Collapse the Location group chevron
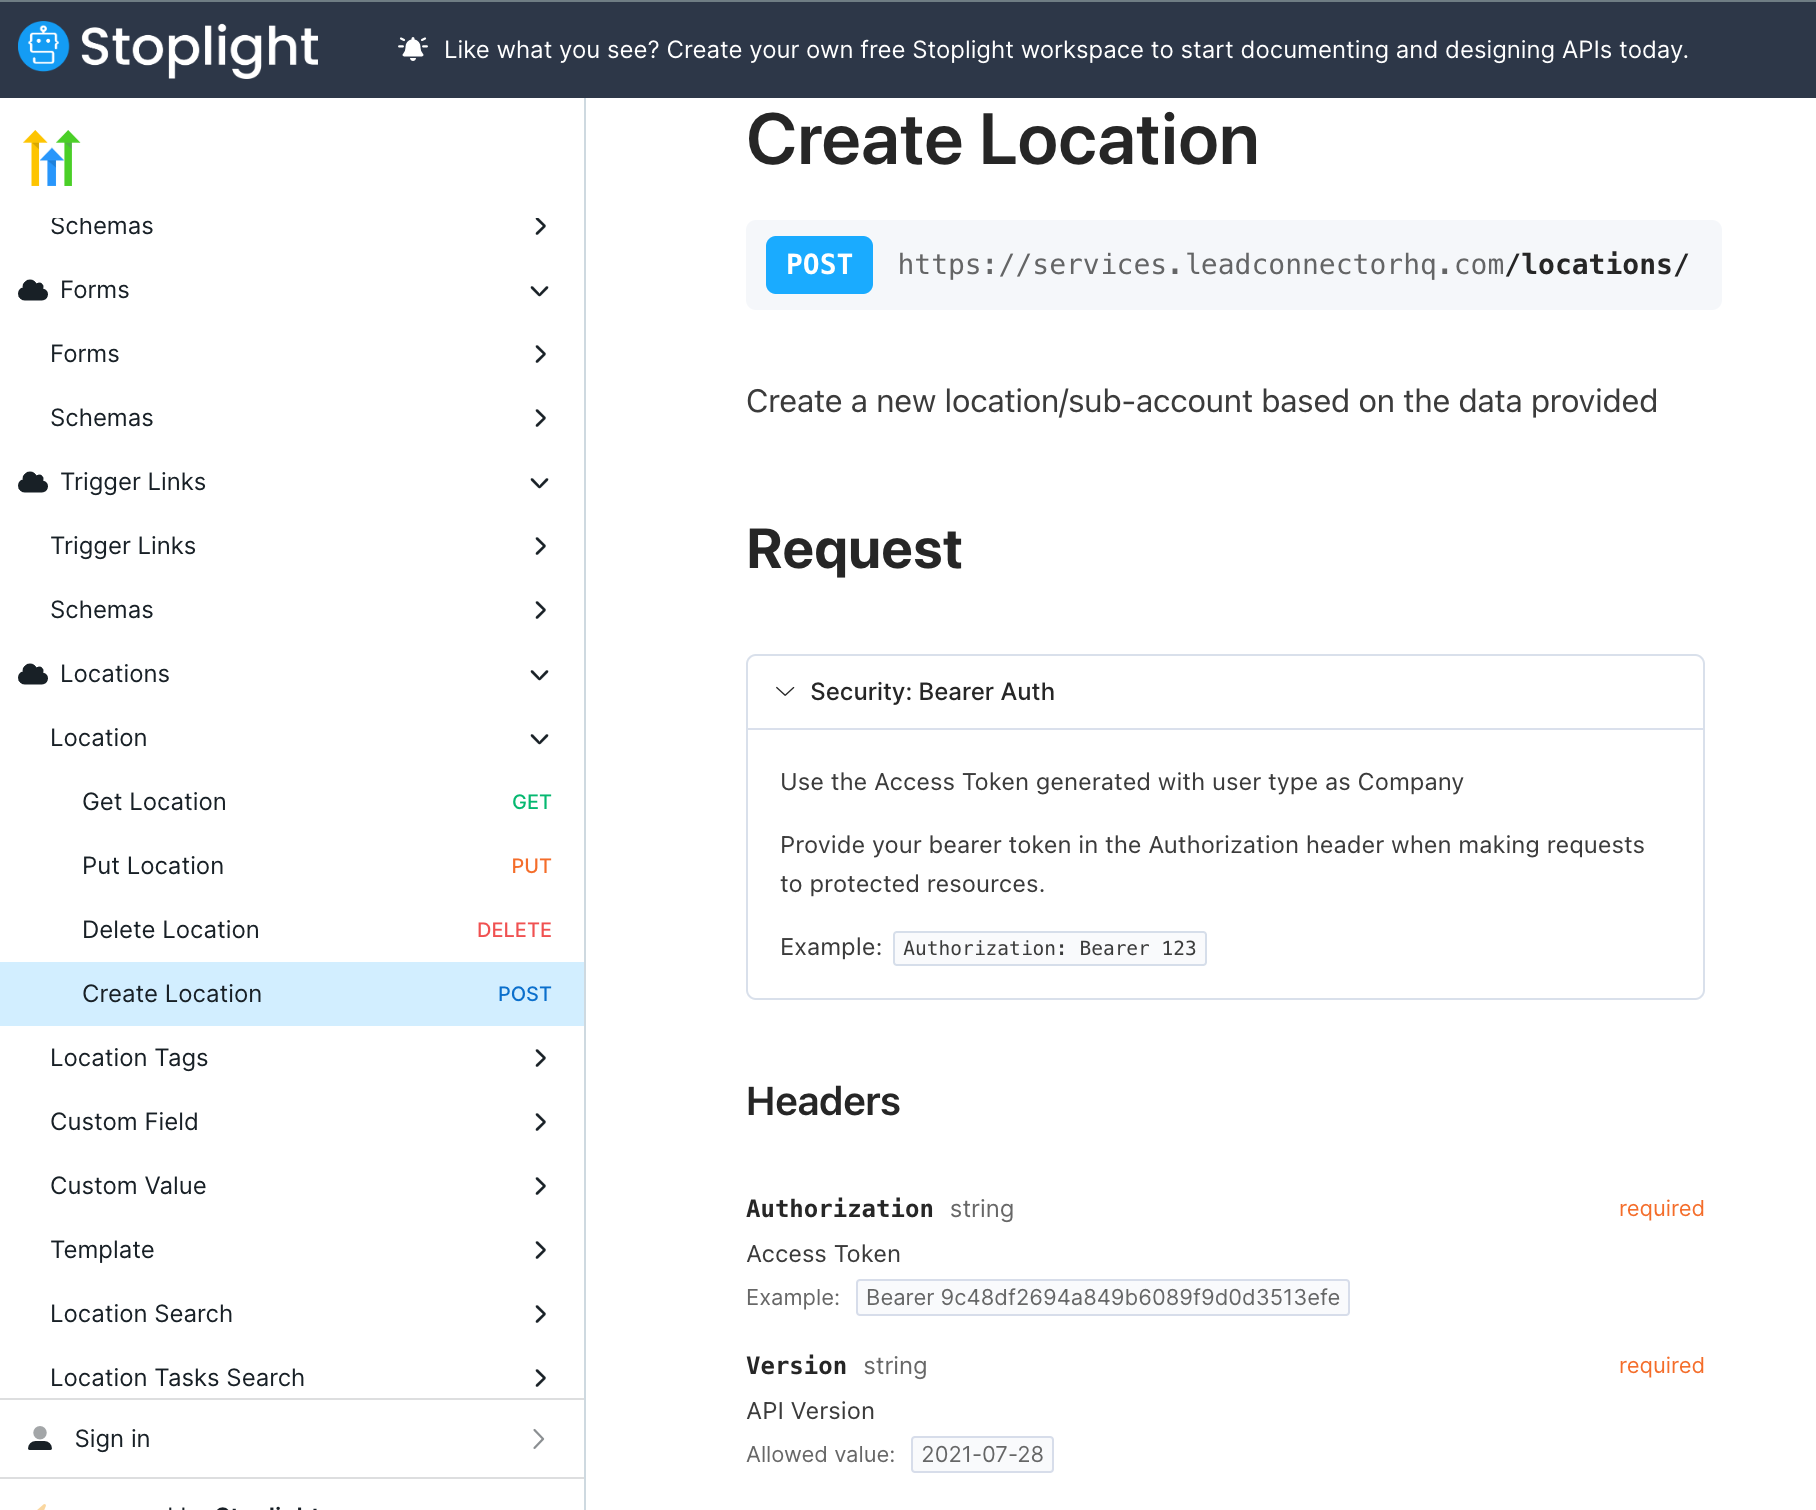 point(540,738)
